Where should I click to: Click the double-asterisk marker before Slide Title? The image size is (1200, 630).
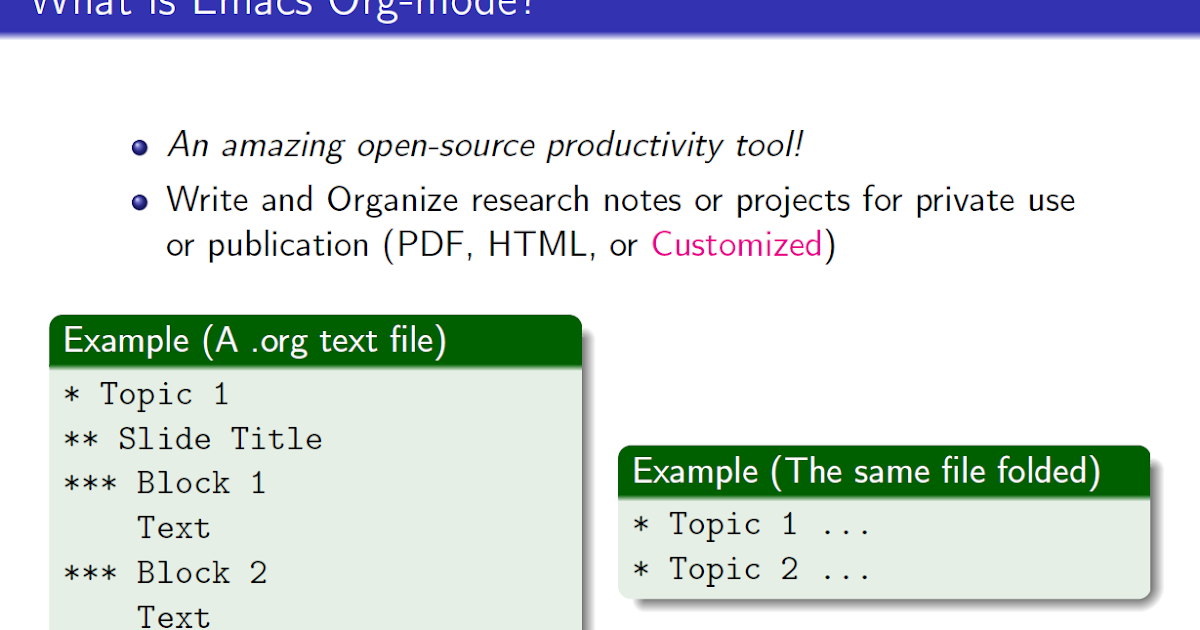pos(82,439)
